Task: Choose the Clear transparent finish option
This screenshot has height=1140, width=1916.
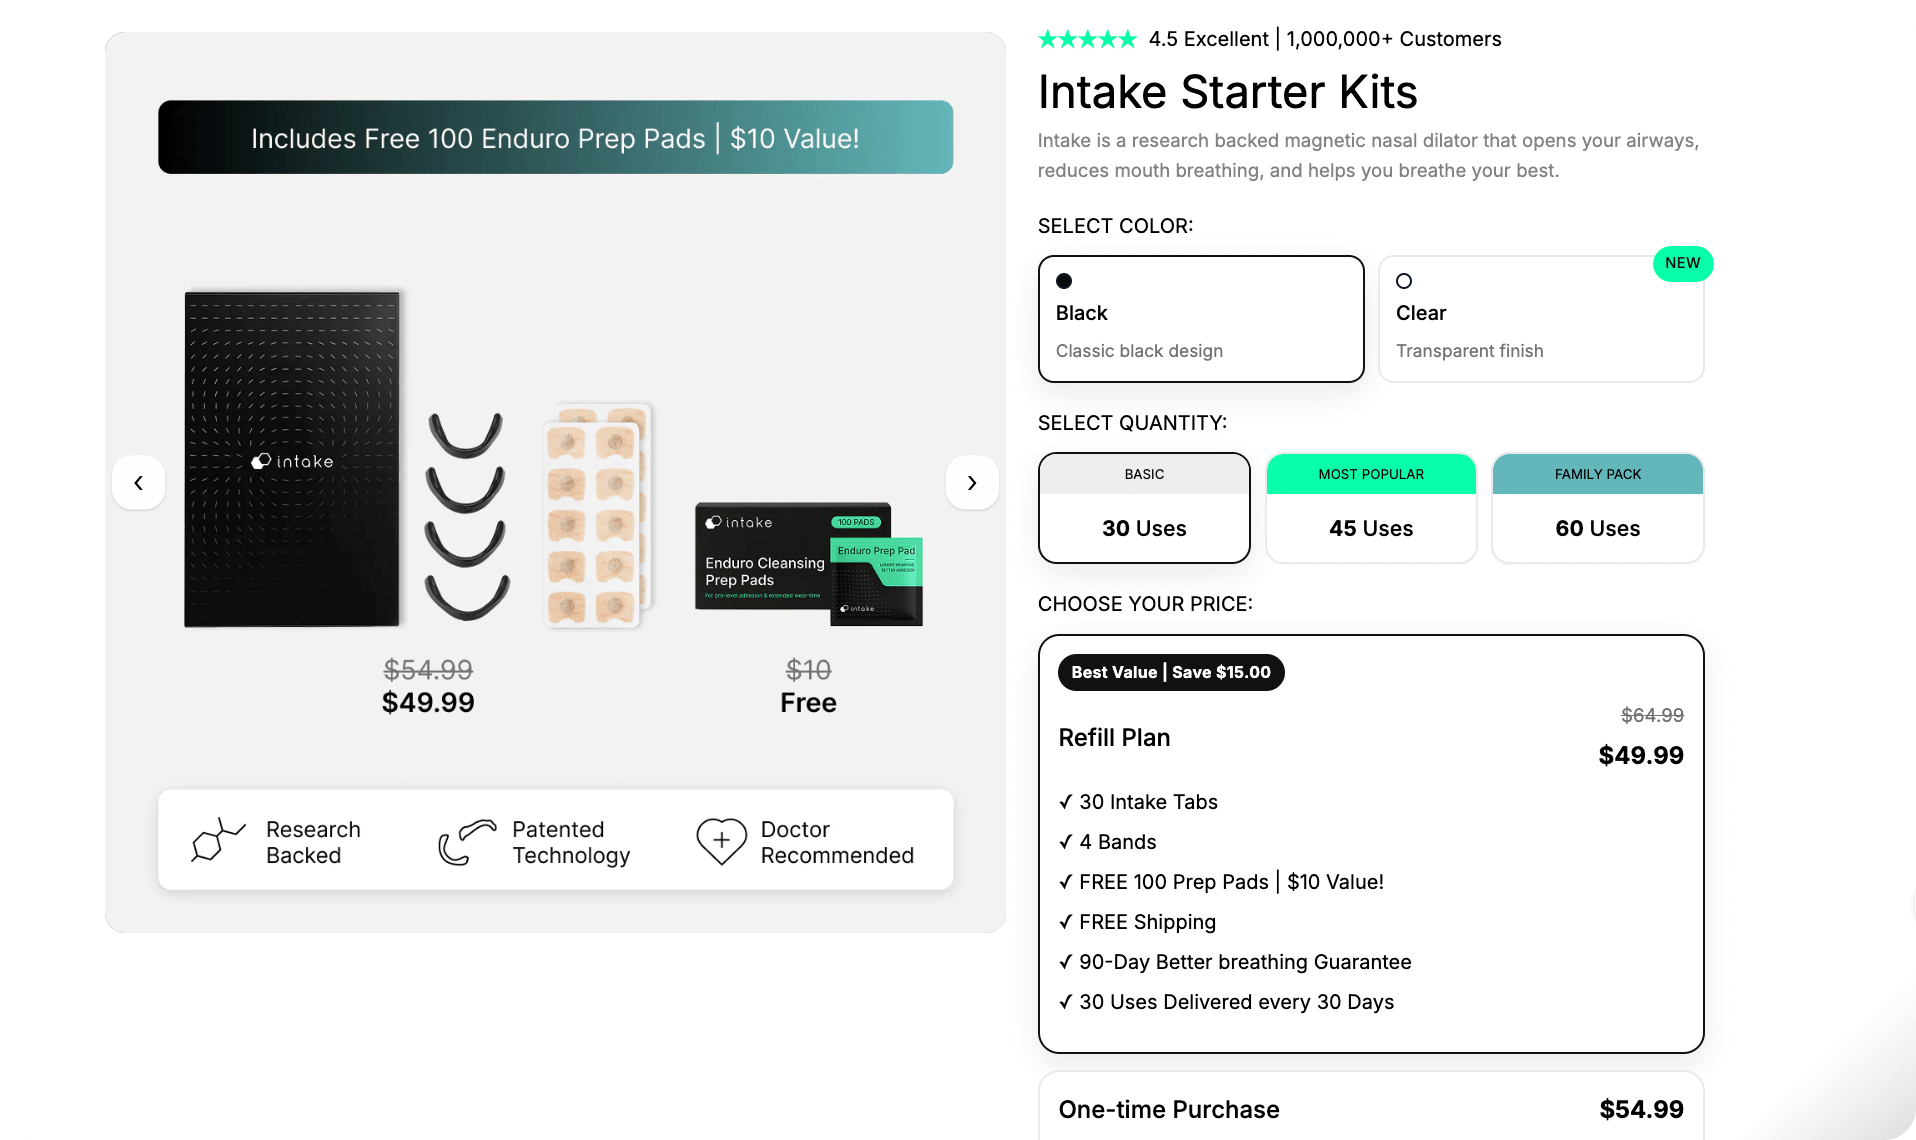Action: (x=1540, y=319)
